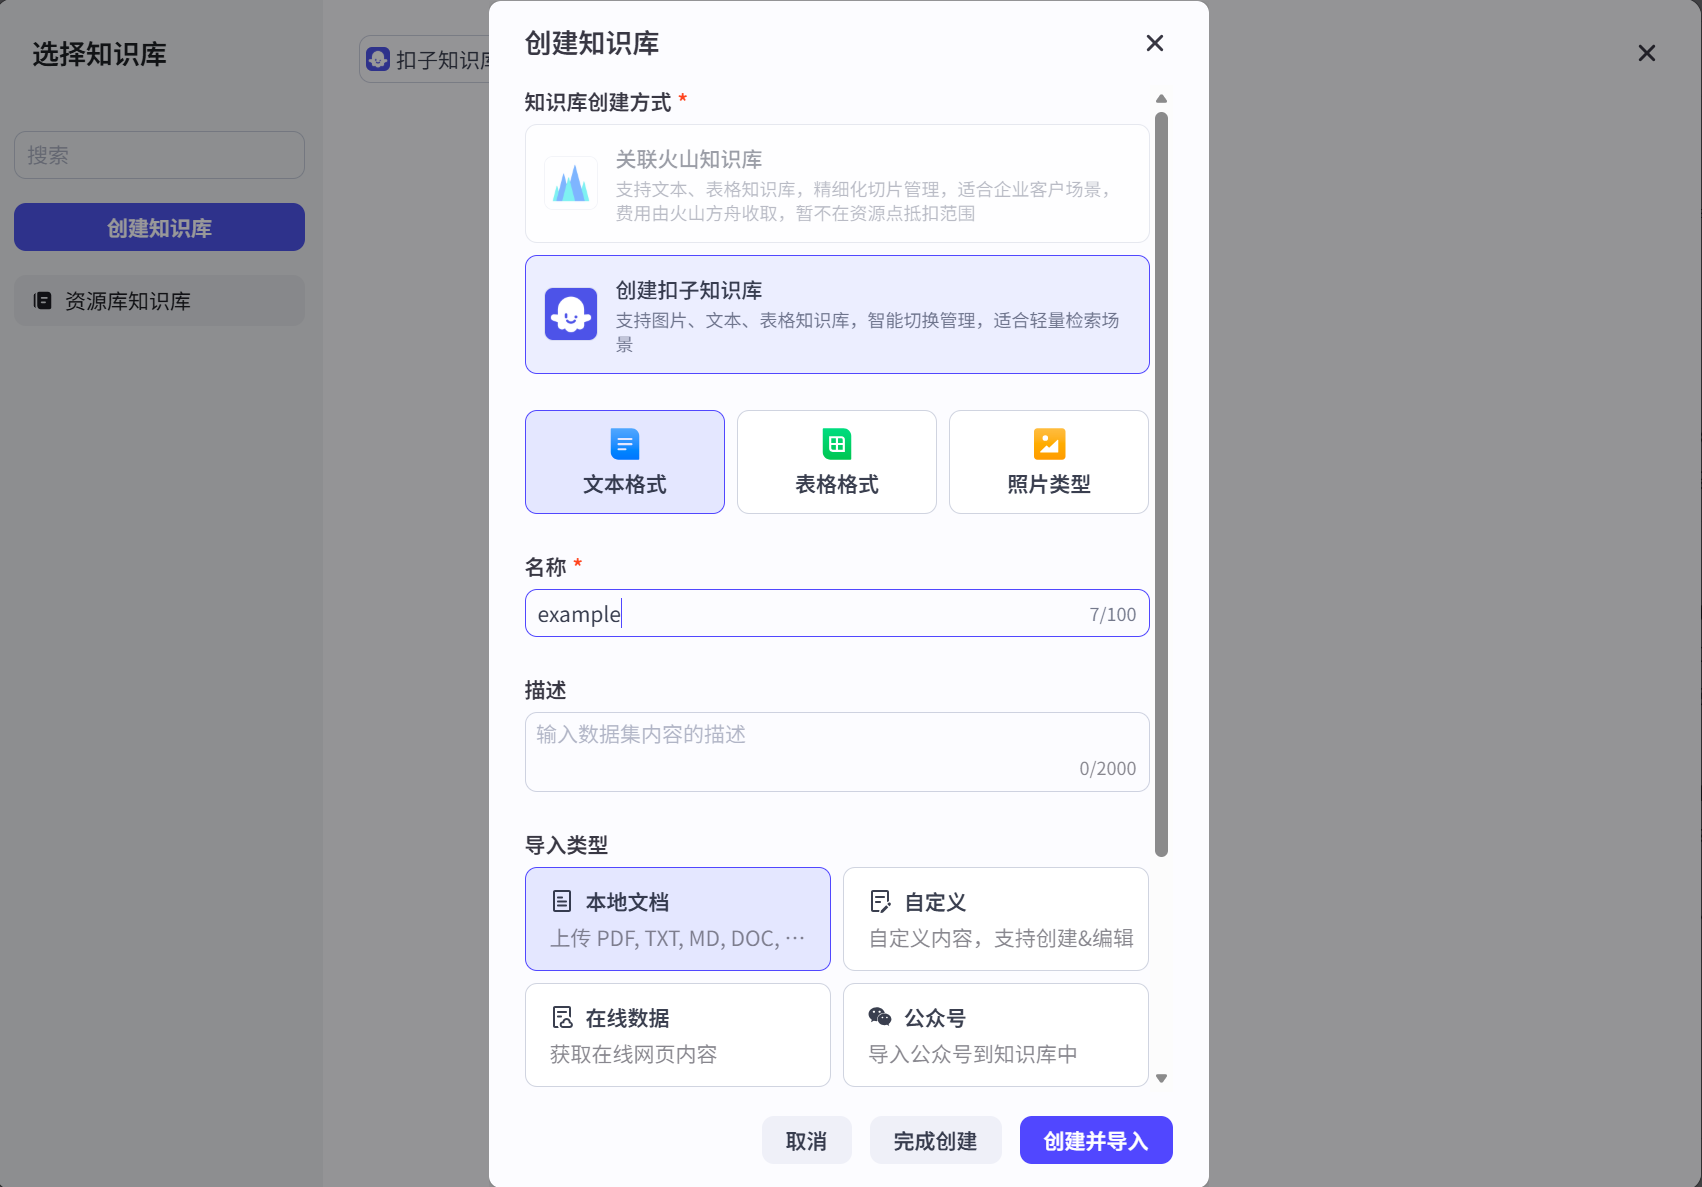Click the 资源库知识库 sidebar icon

(x=41, y=300)
